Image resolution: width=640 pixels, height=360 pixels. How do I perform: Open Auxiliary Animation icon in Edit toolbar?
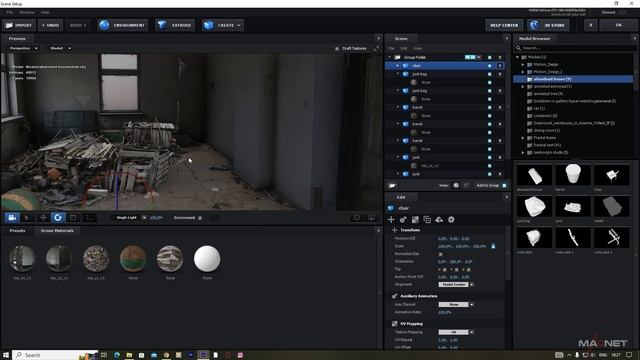[403, 220]
